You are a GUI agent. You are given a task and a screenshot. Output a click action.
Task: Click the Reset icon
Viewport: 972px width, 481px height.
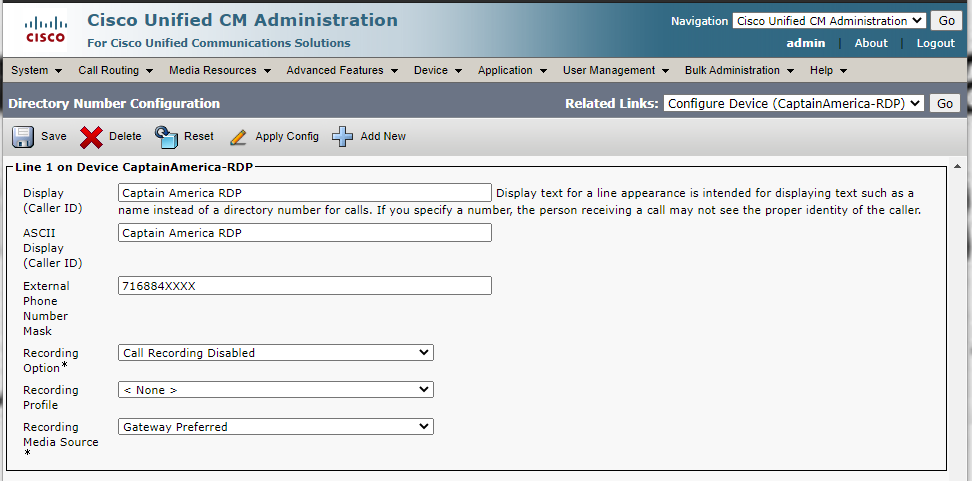tap(166, 136)
